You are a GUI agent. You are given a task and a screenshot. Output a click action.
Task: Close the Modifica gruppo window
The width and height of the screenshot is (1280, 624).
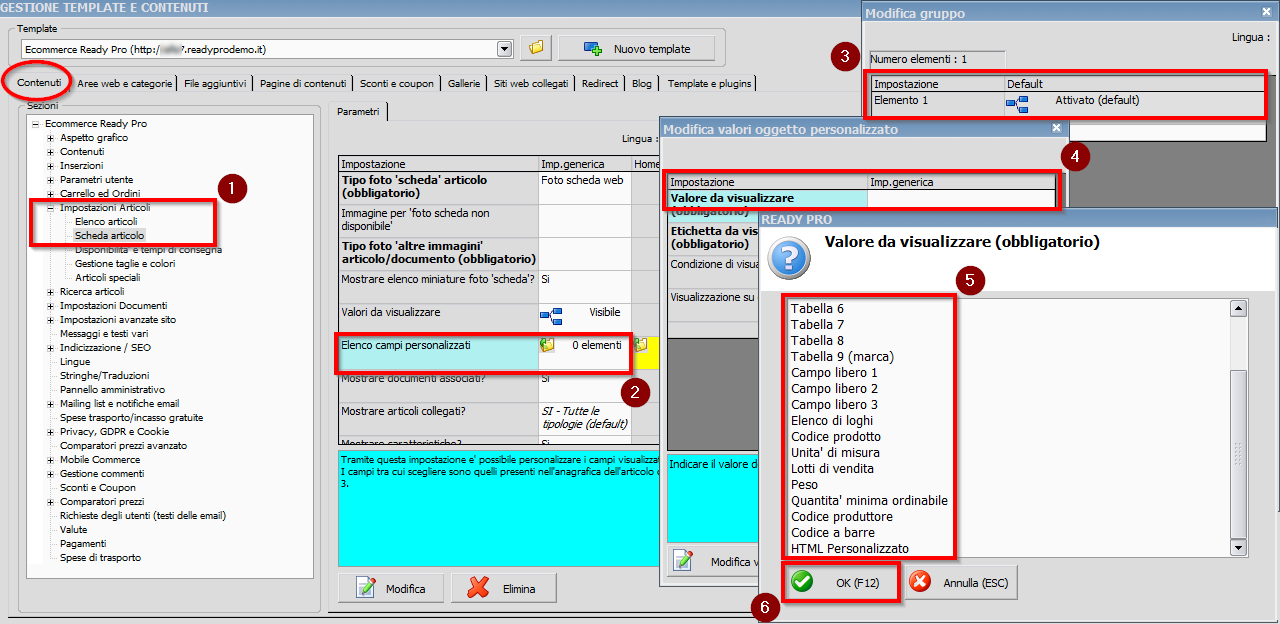1267,12
